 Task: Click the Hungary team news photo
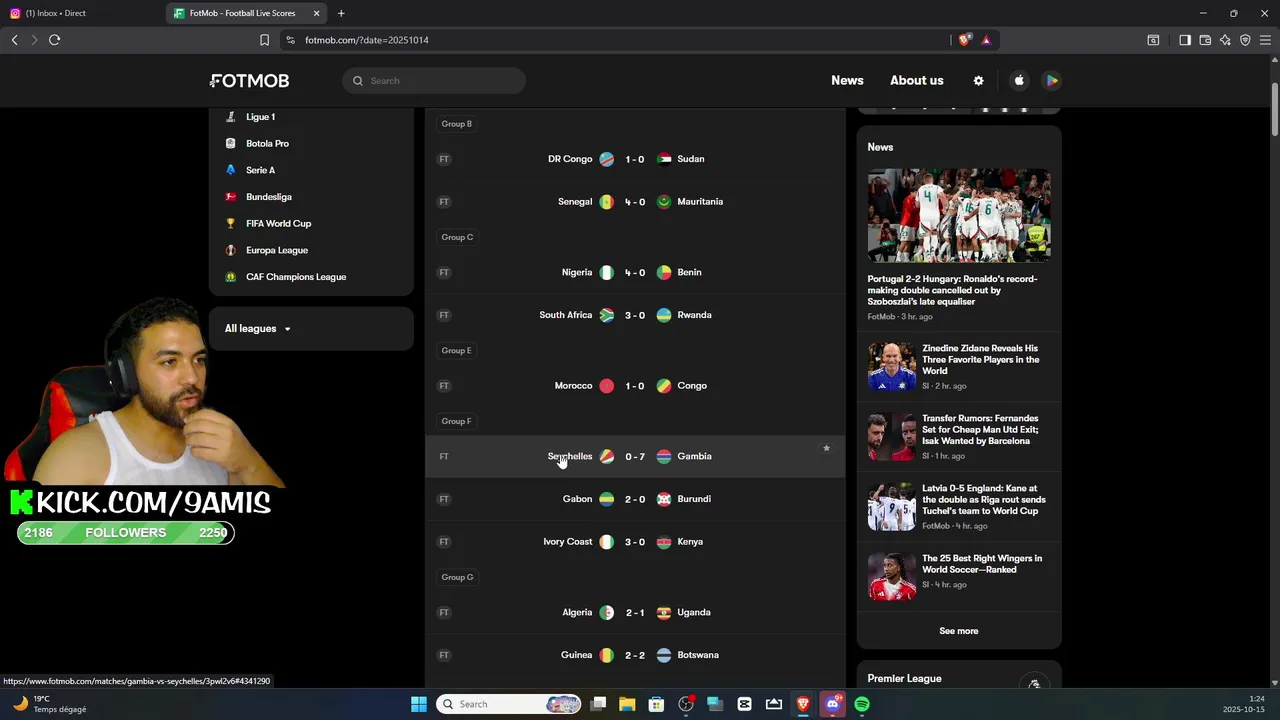(x=959, y=215)
